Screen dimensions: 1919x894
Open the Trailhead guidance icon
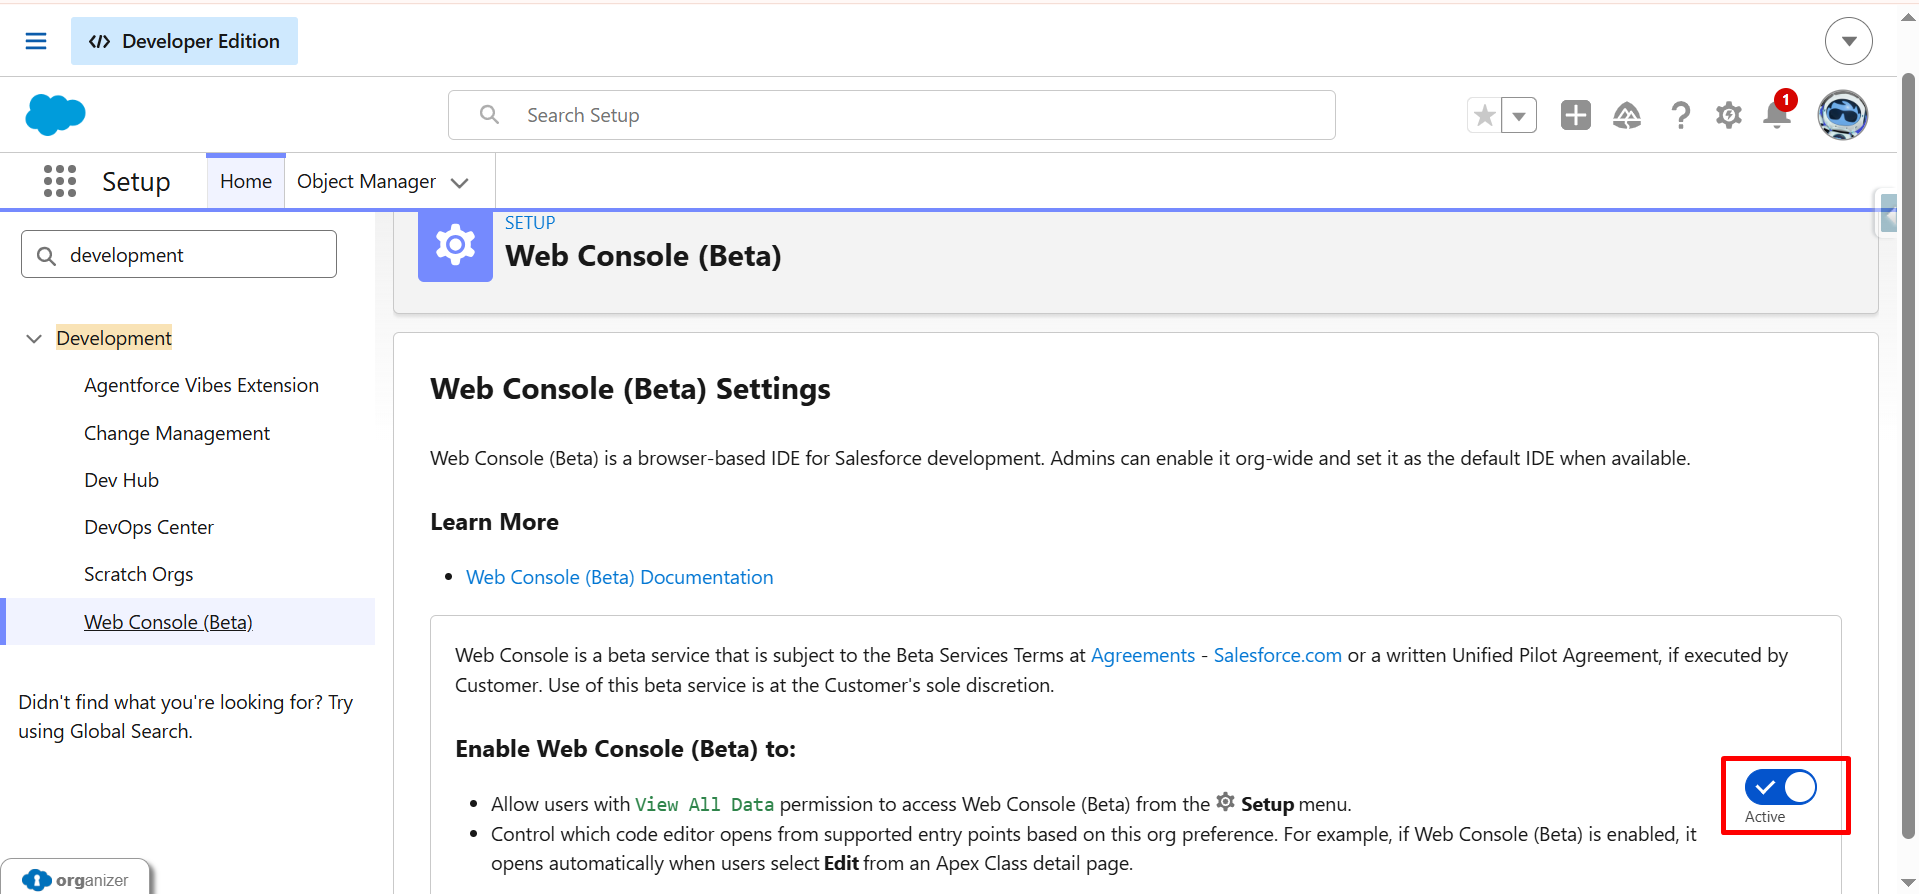(x=1627, y=115)
